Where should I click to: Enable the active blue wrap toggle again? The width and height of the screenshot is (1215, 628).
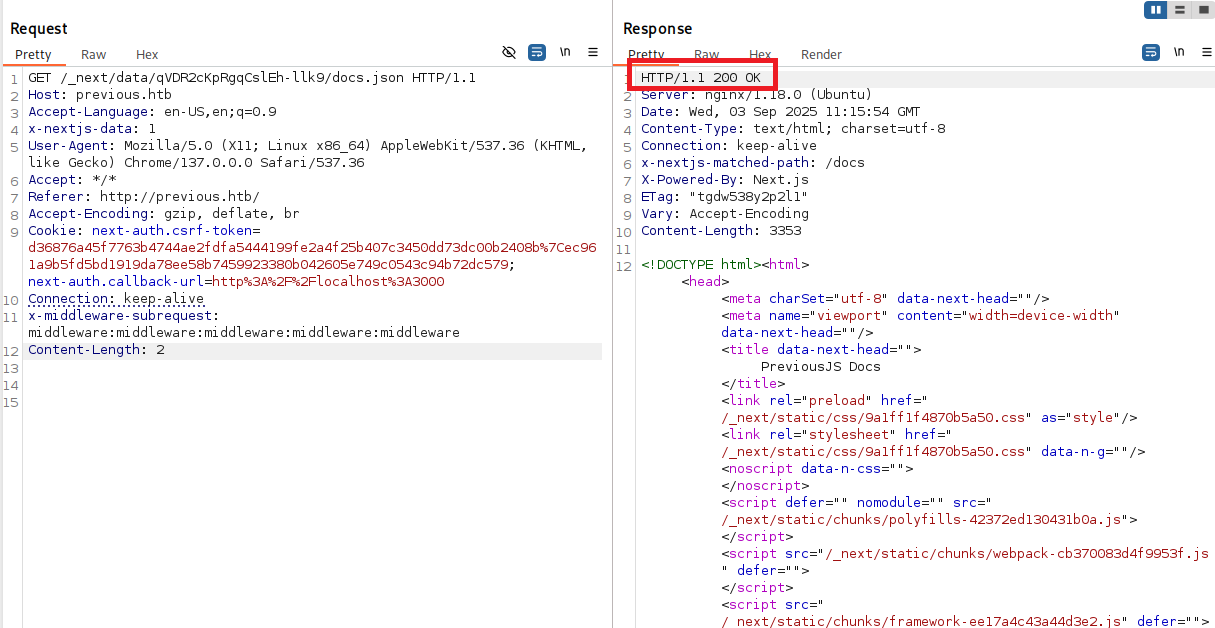[x=537, y=52]
